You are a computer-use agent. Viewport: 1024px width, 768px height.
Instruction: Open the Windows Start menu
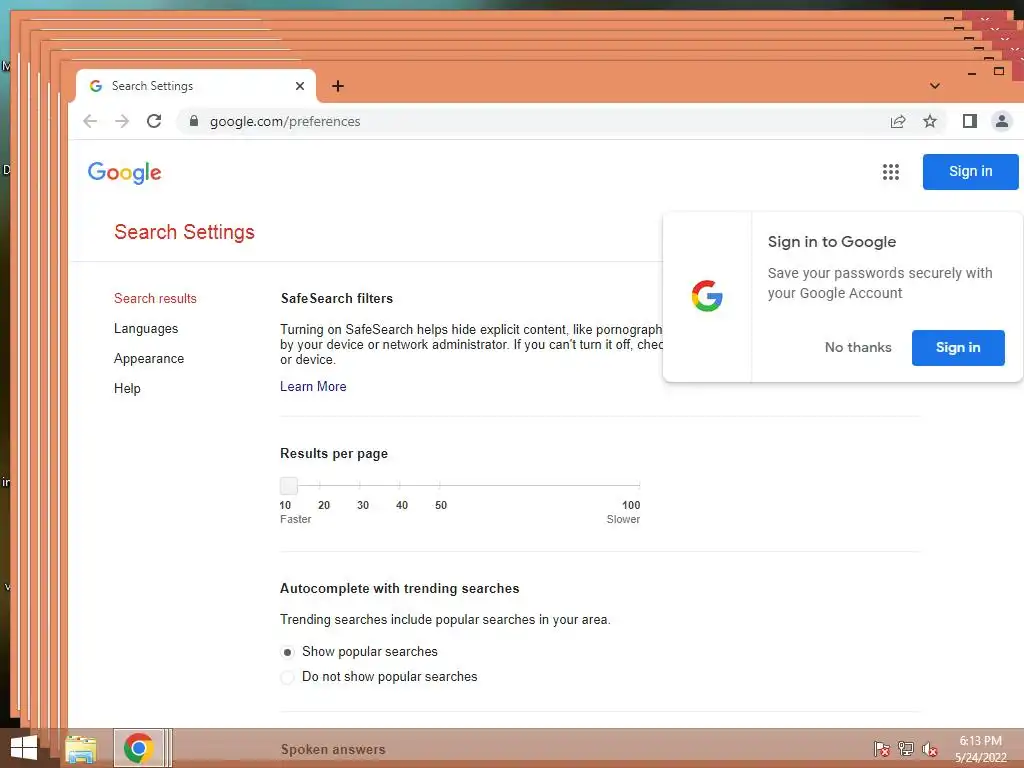(24, 748)
